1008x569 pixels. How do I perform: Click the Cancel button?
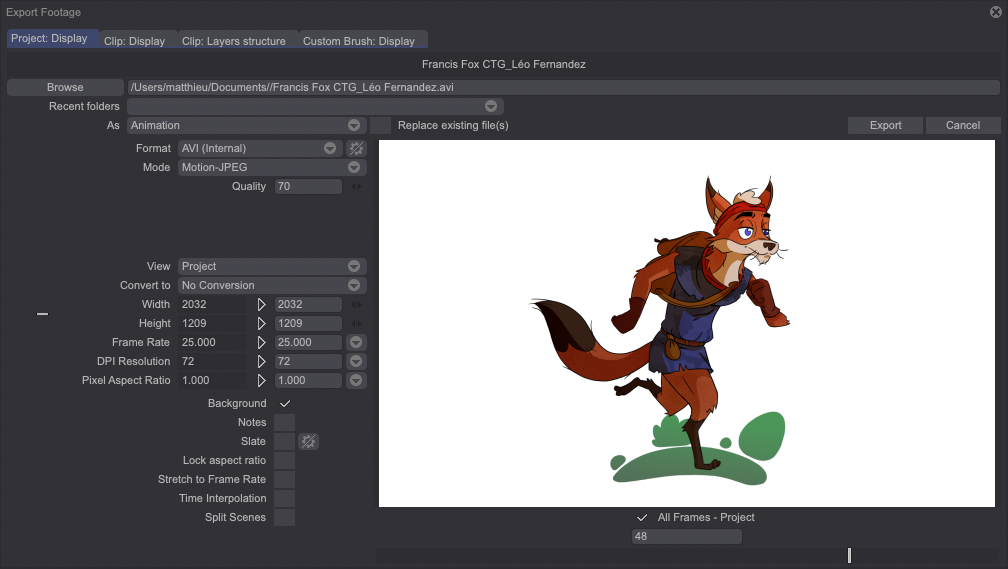coord(963,125)
